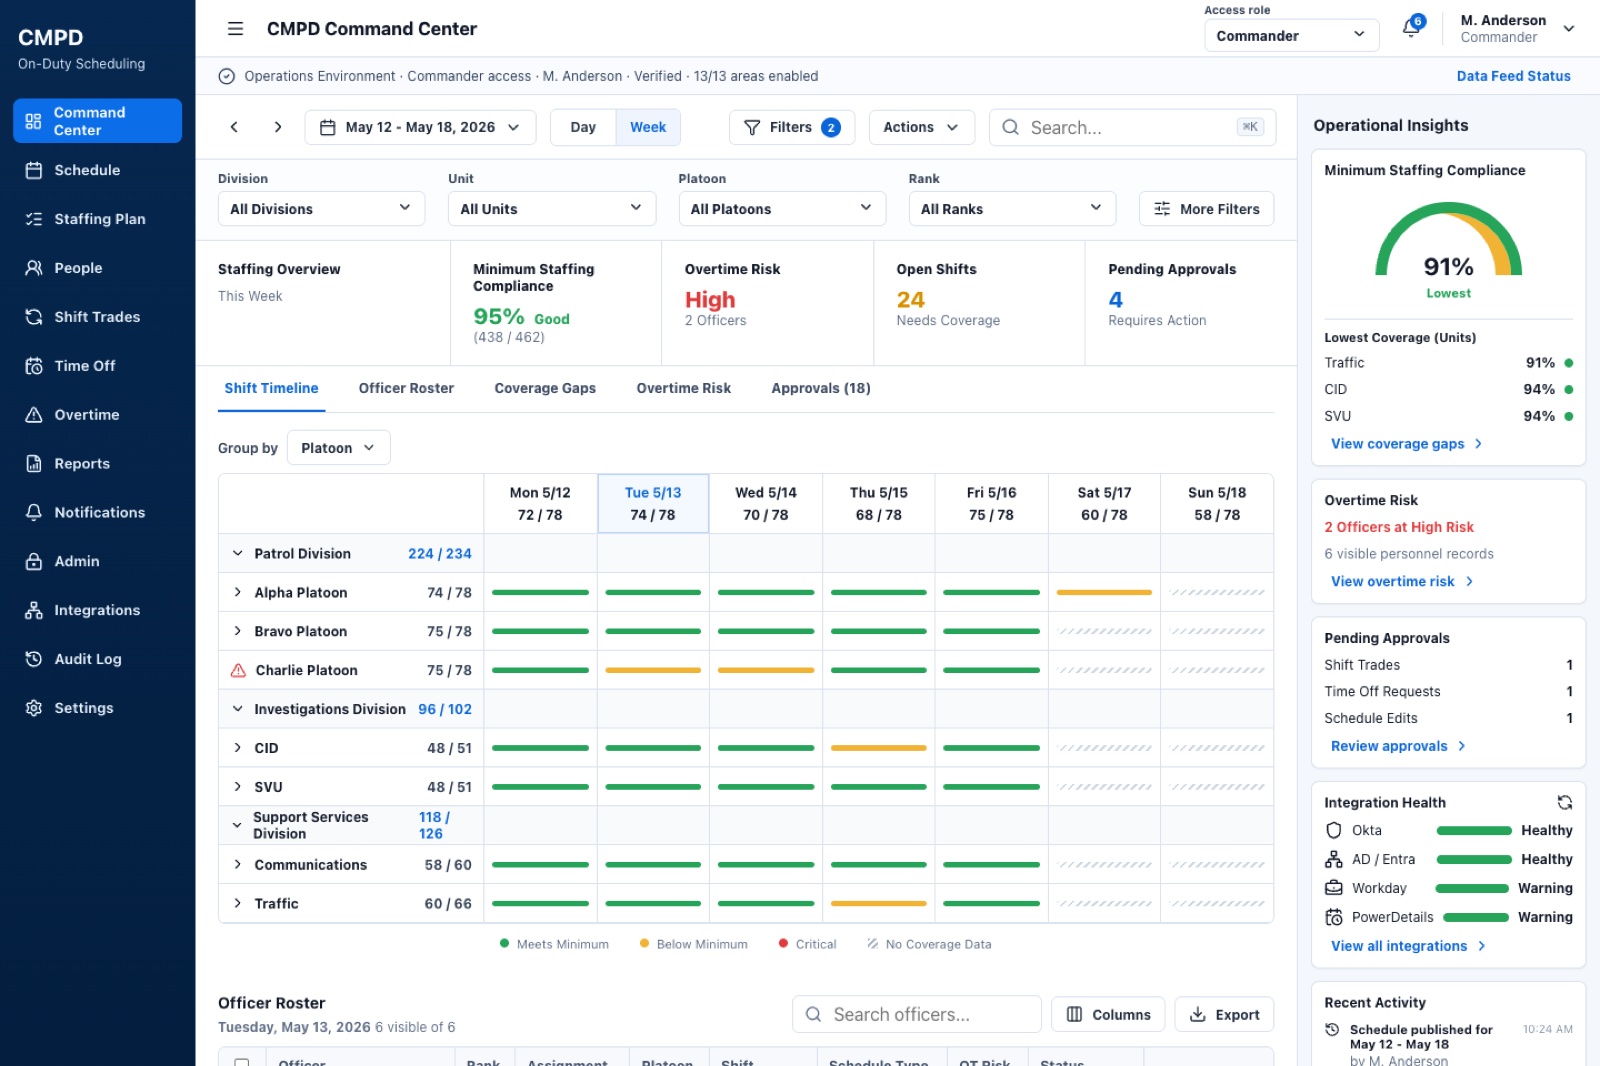Open Schedule from the sidebar

(x=97, y=170)
